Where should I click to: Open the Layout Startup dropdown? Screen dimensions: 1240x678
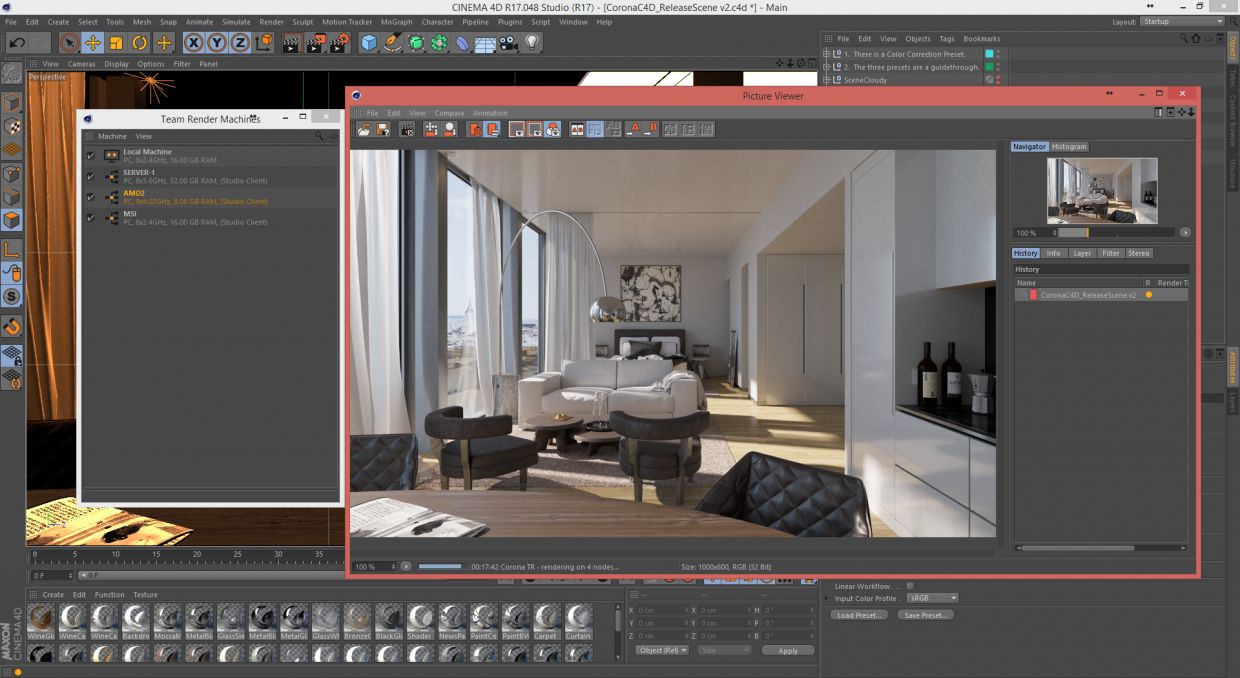pos(1184,21)
